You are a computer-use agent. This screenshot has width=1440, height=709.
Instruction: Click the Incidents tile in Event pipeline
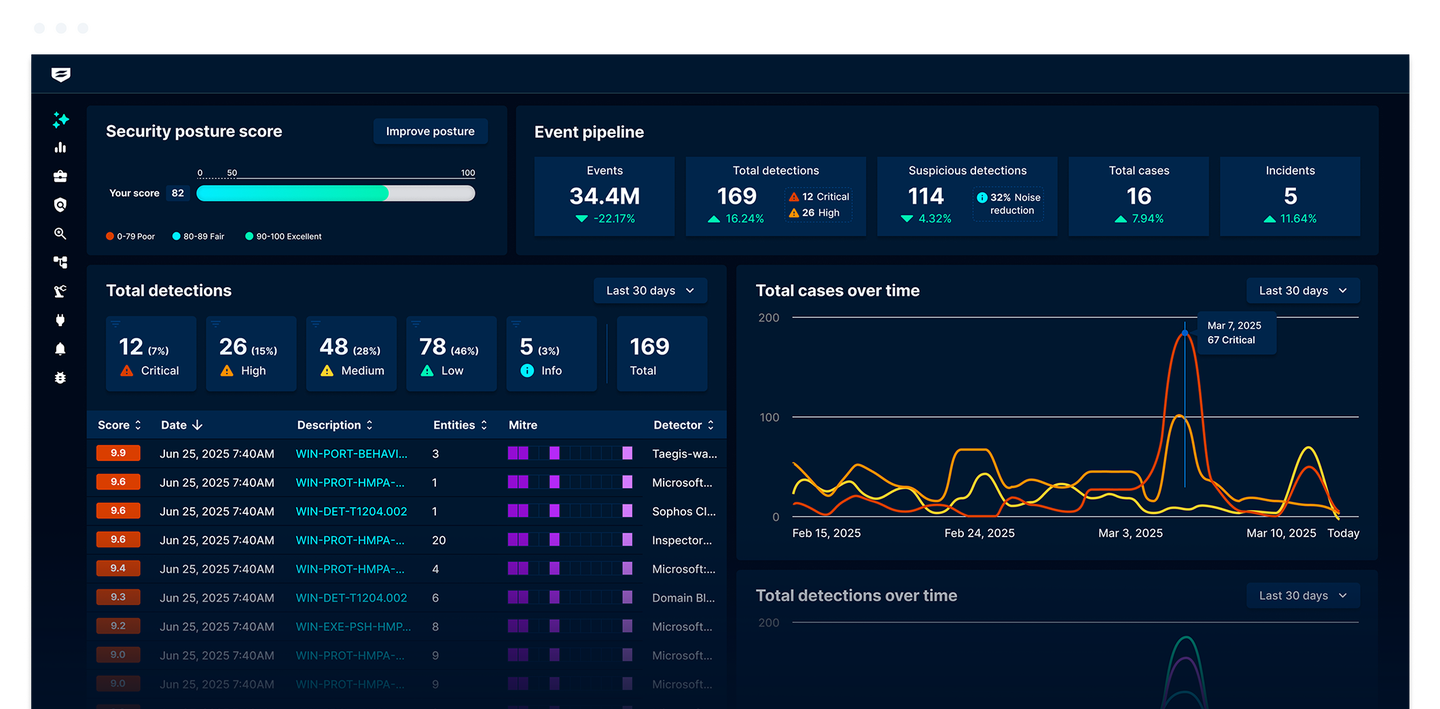[1290, 196]
